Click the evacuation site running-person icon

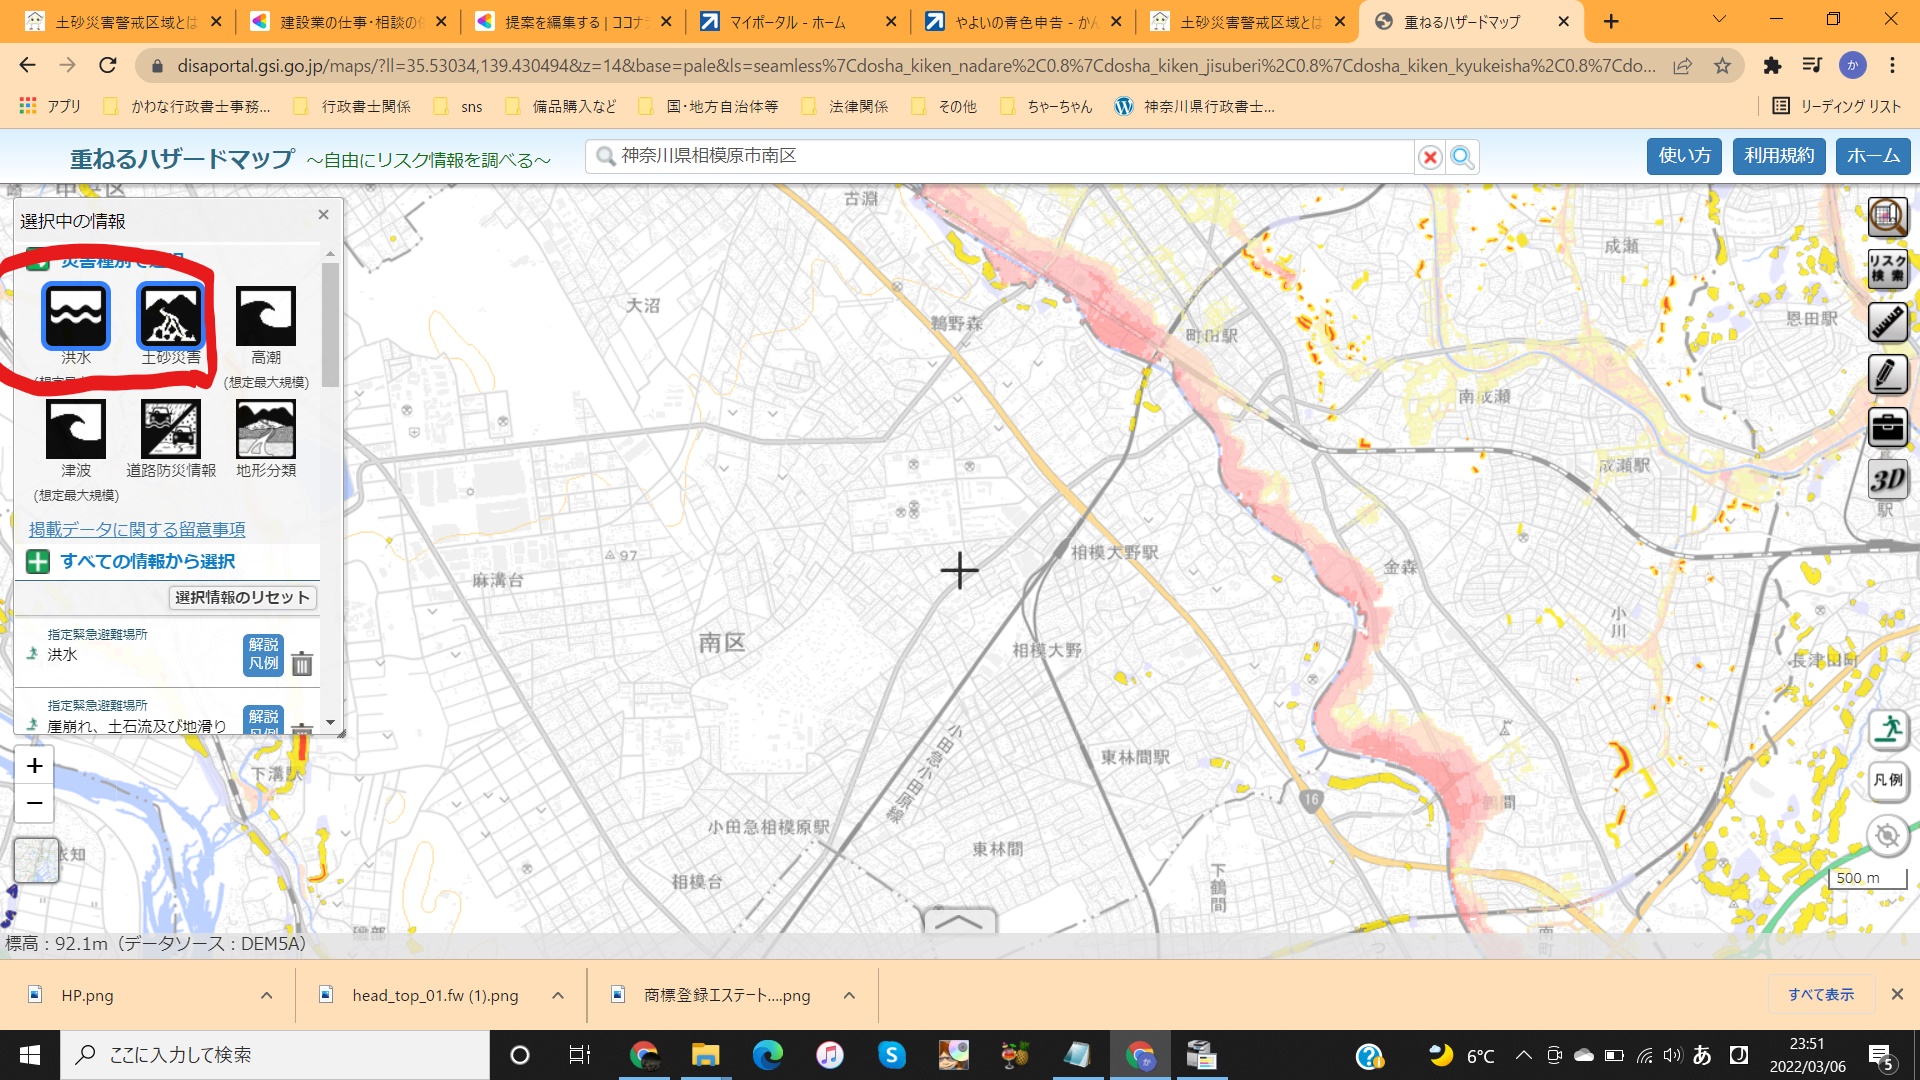click(1887, 729)
